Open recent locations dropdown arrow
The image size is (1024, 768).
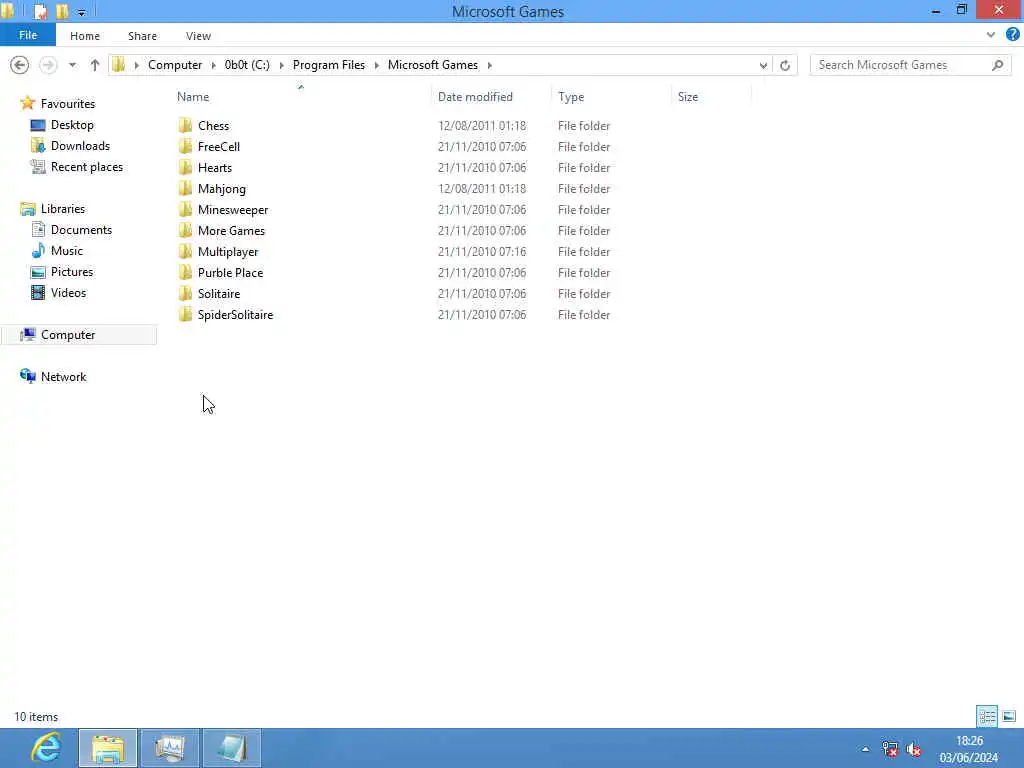click(72, 65)
